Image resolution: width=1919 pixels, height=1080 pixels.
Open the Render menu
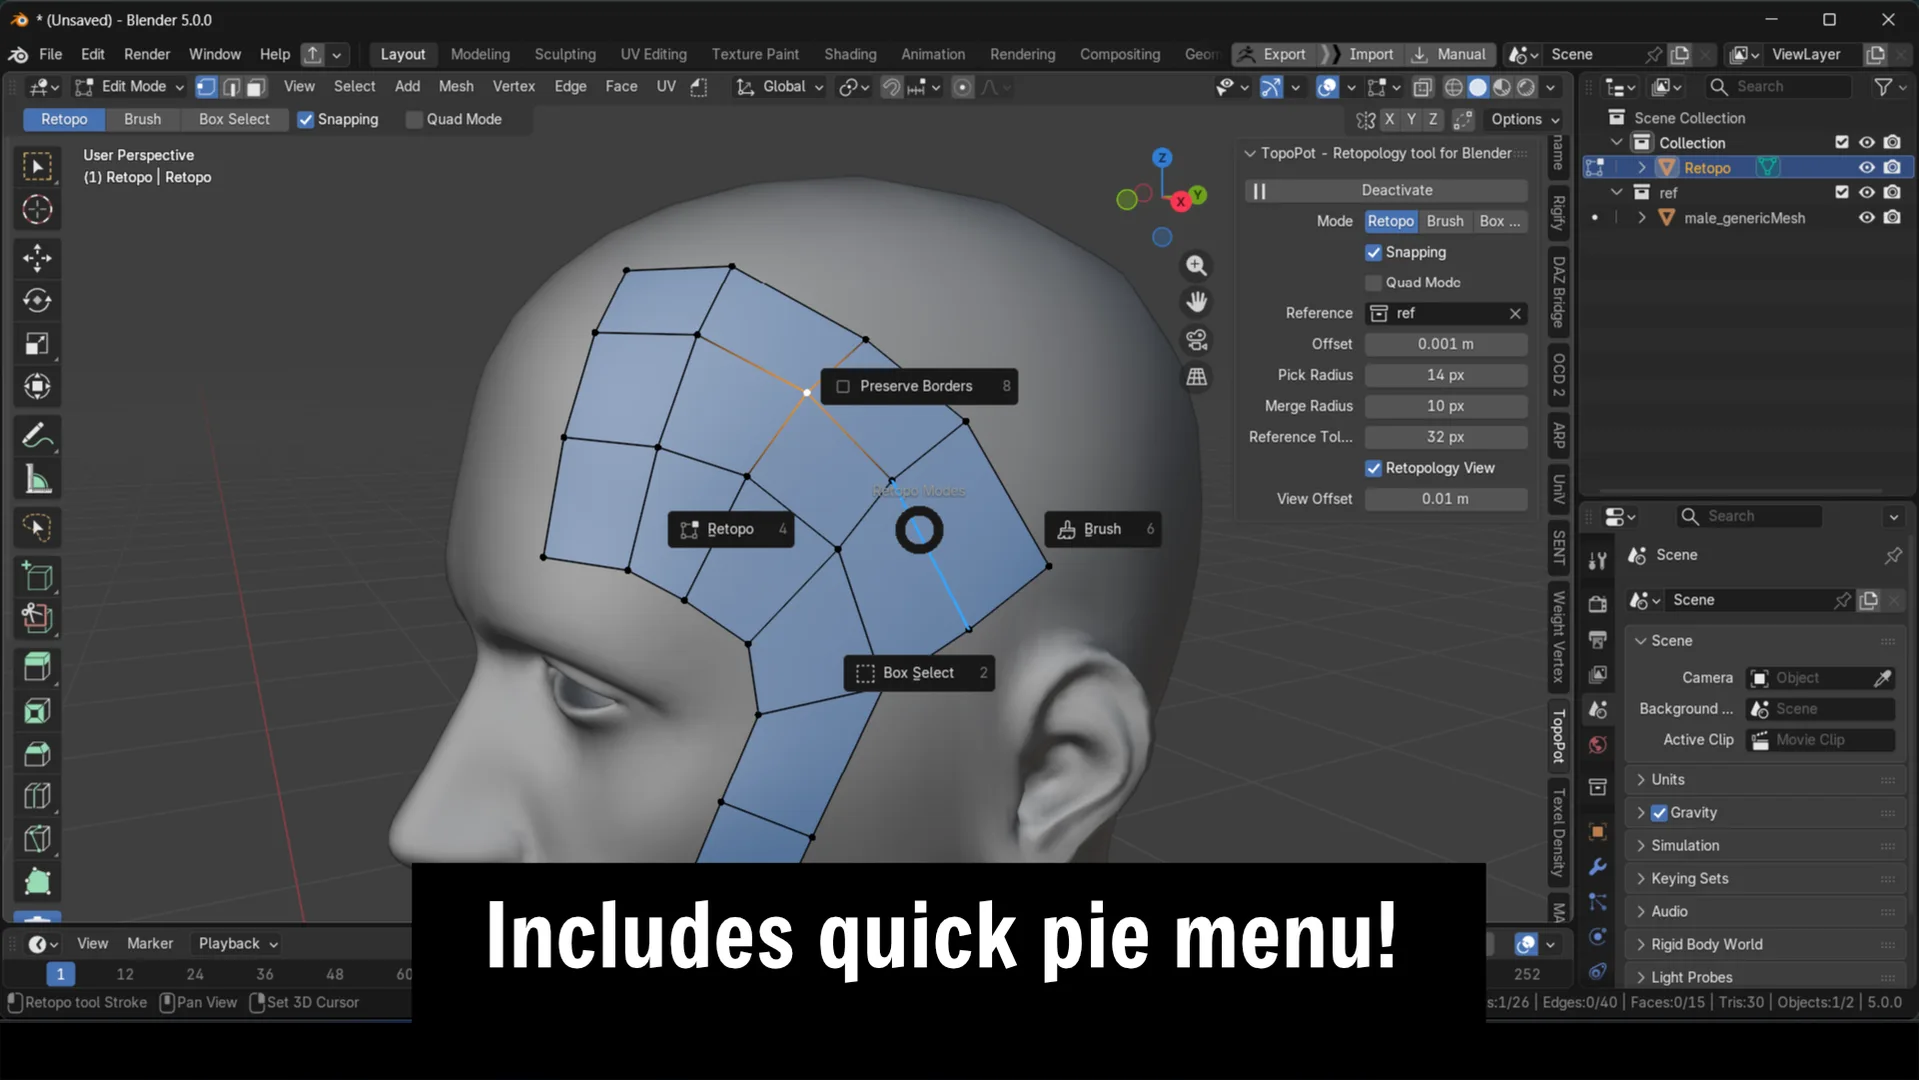click(x=147, y=54)
